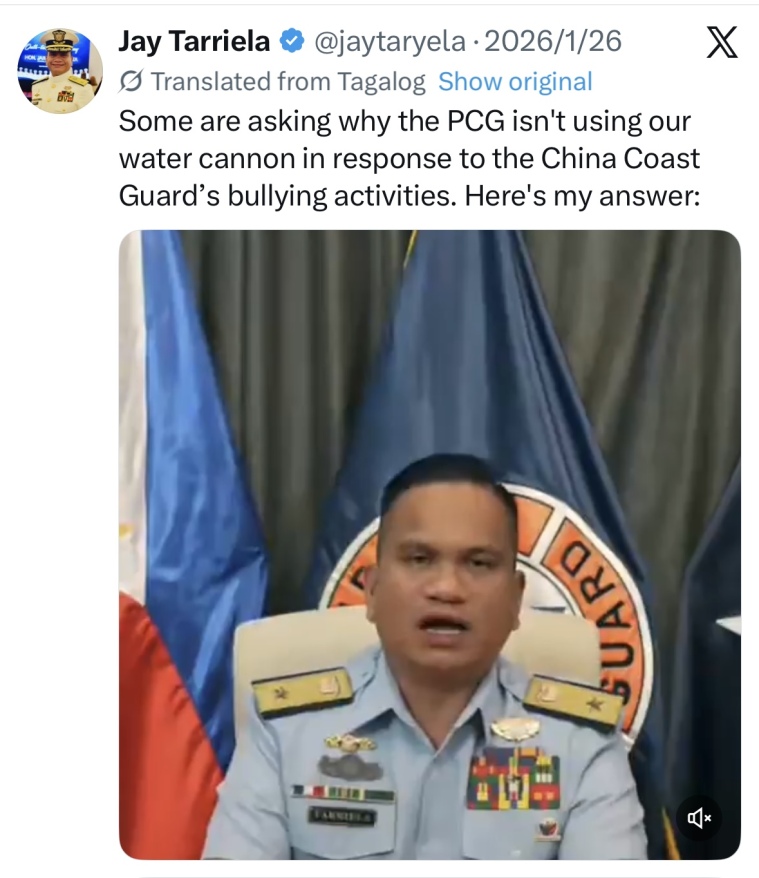The image size is (759, 878).
Task: Open Jay Tarriela's profile picture avatar
Action: (x=60, y=71)
